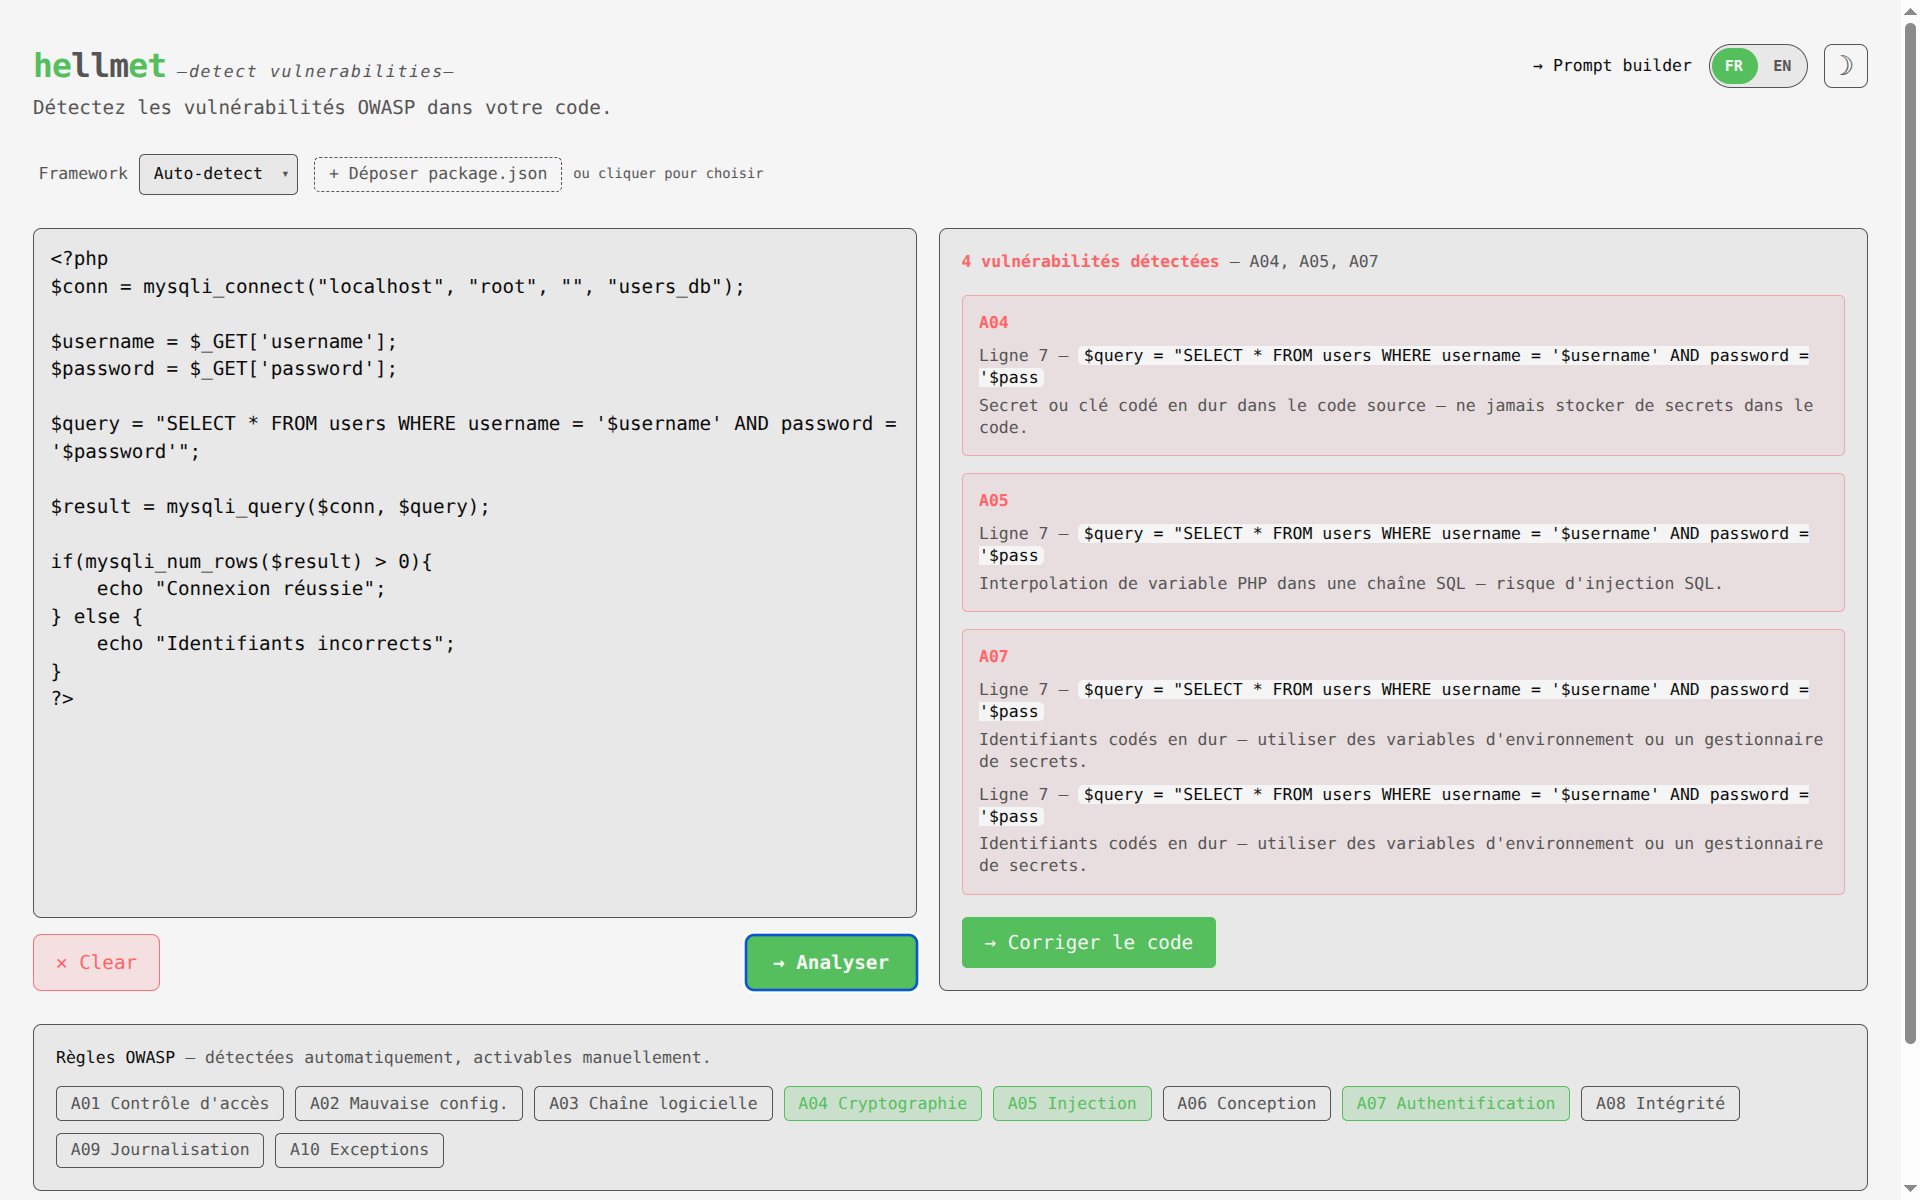Open the Prompt builder link
1920x1200 pixels.
[x=1612, y=66]
